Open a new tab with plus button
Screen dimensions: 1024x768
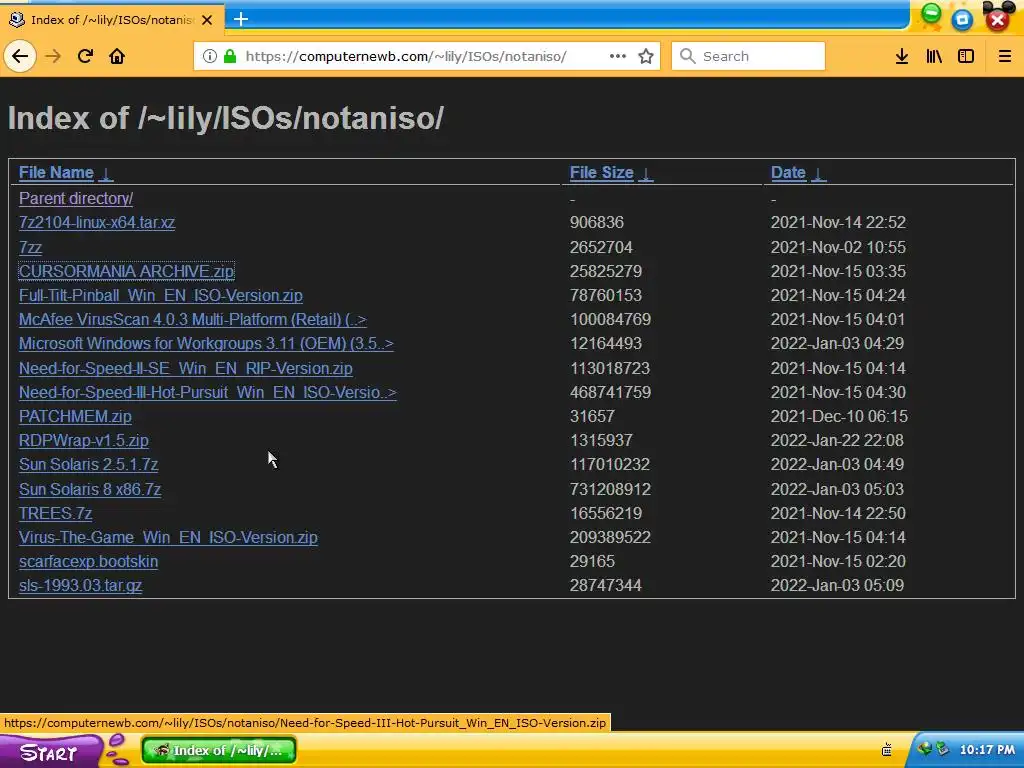tap(241, 19)
